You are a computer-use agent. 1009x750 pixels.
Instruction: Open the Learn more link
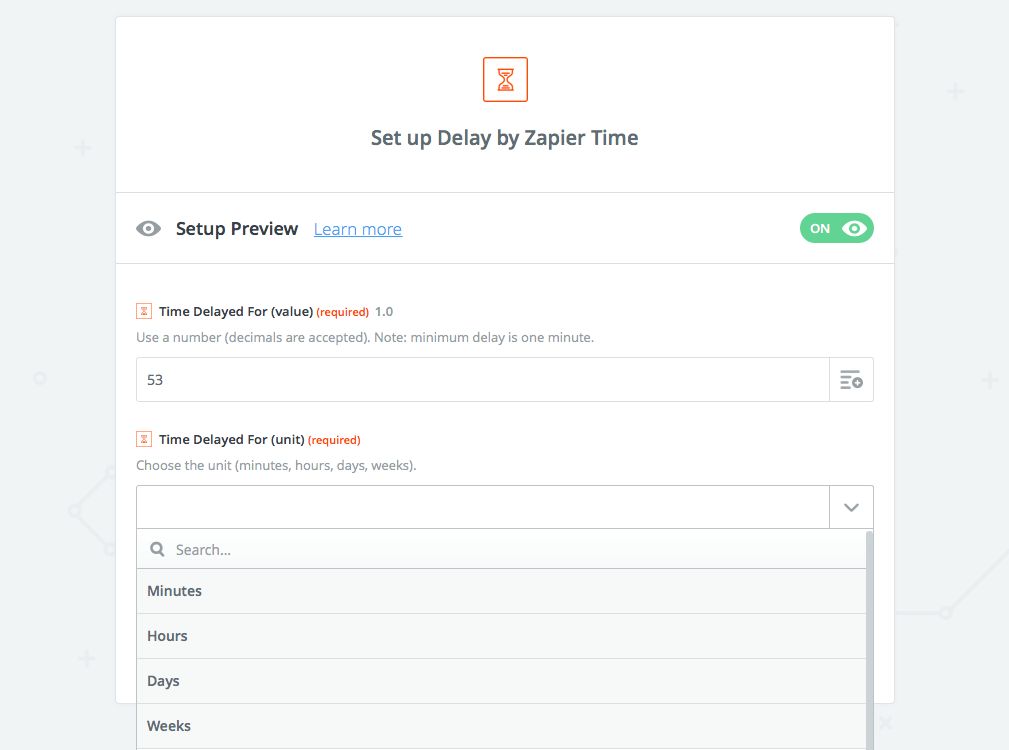[358, 229]
